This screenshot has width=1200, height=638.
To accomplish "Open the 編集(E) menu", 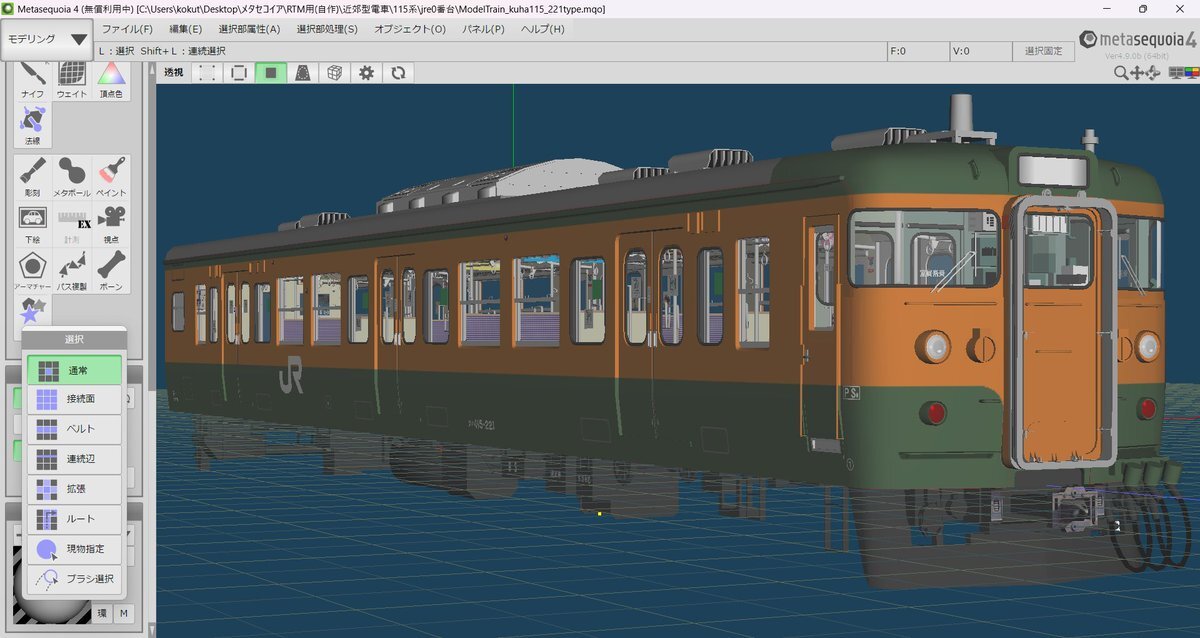I will tap(185, 29).
